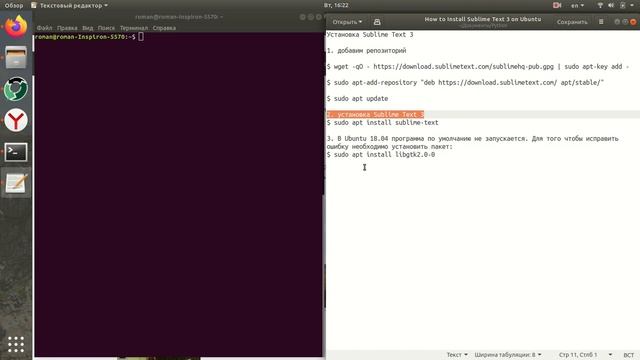Open the Файл menu in terminal

click(44, 28)
